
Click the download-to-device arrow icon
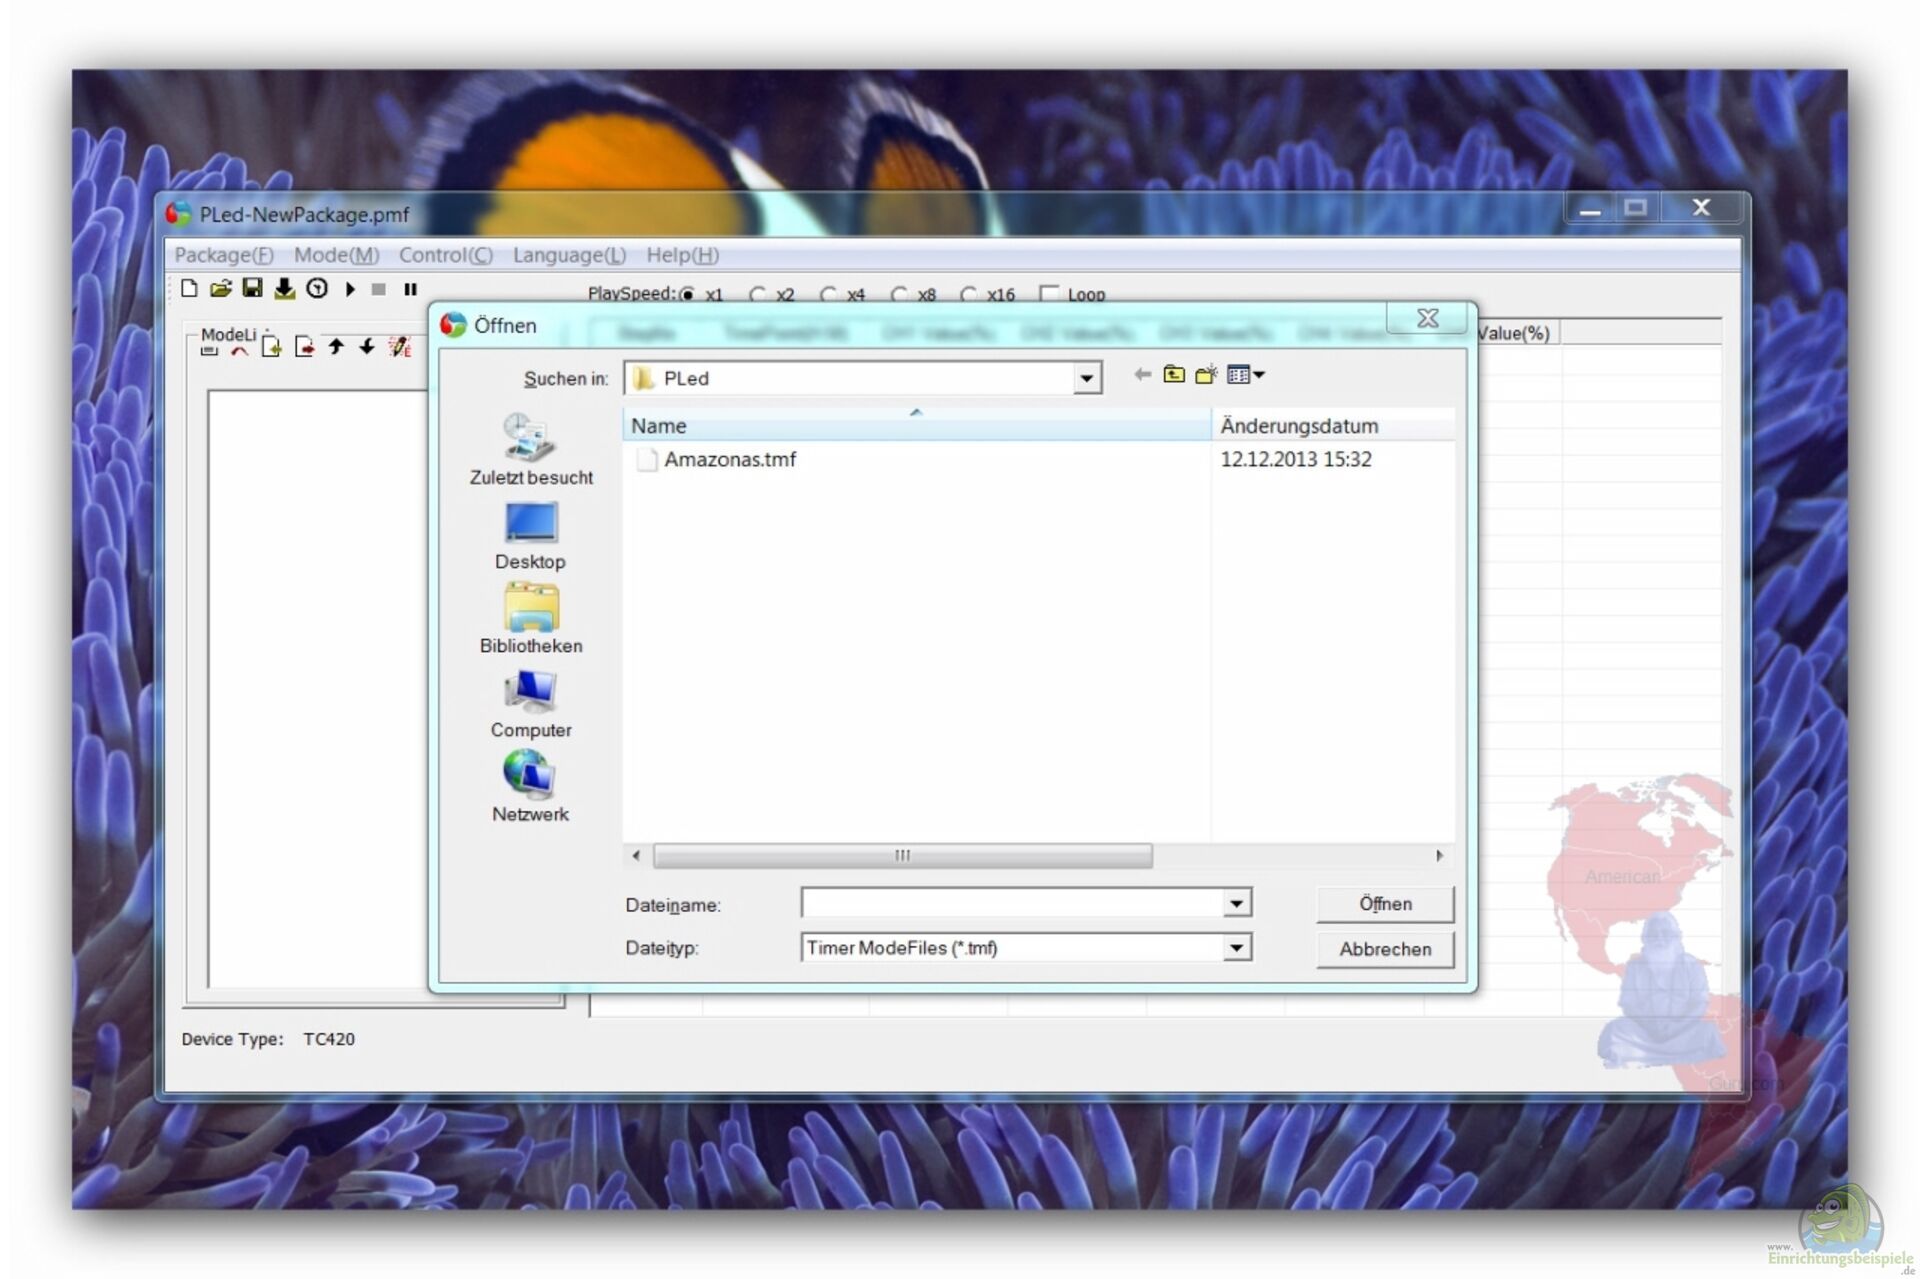tap(284, 289)
